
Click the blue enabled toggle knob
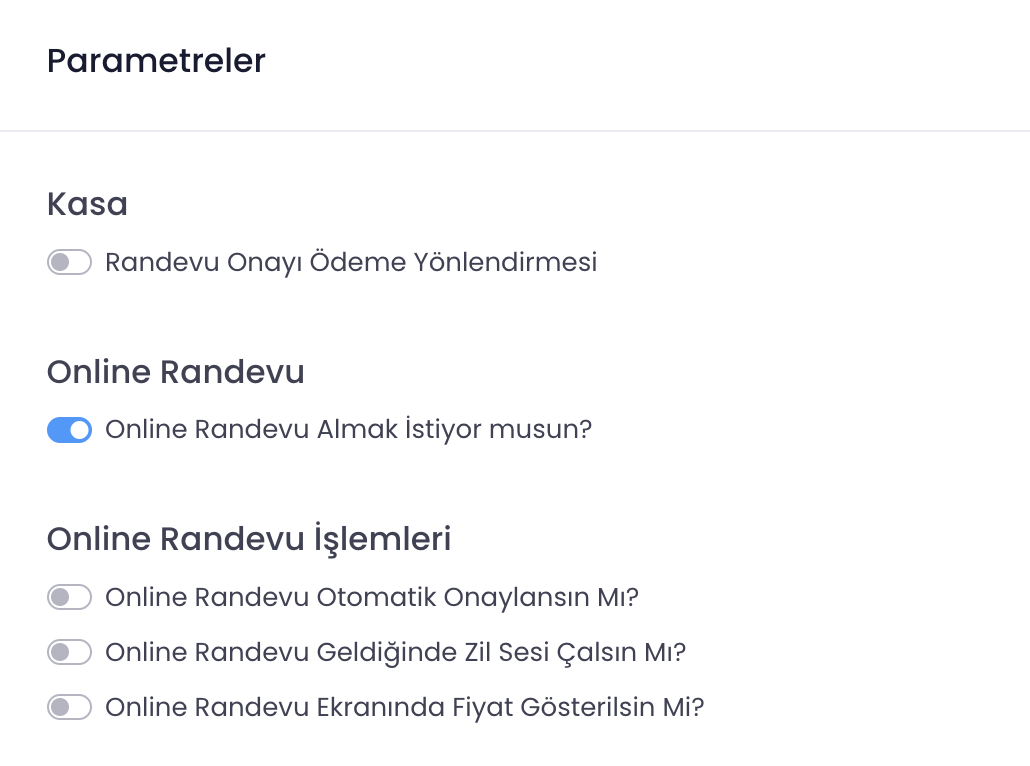click(x=80, y=430)
